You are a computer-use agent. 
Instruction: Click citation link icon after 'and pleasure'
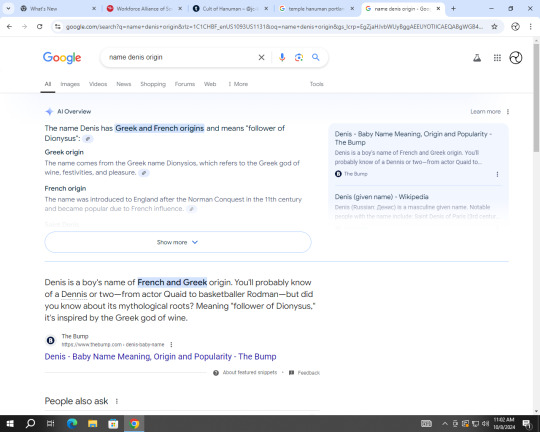144,173
